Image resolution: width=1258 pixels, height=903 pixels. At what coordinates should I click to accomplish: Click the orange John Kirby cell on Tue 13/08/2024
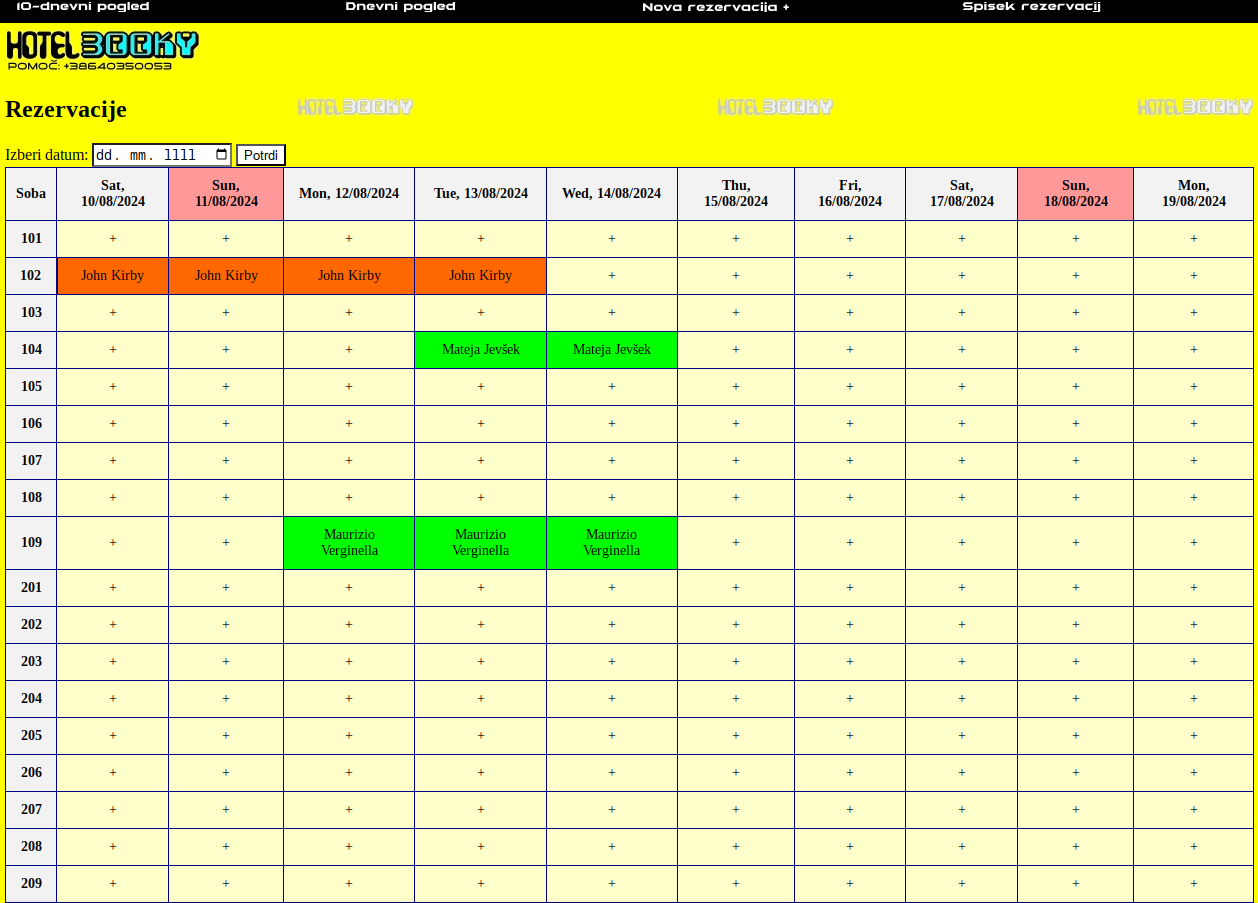click(480, 276)
